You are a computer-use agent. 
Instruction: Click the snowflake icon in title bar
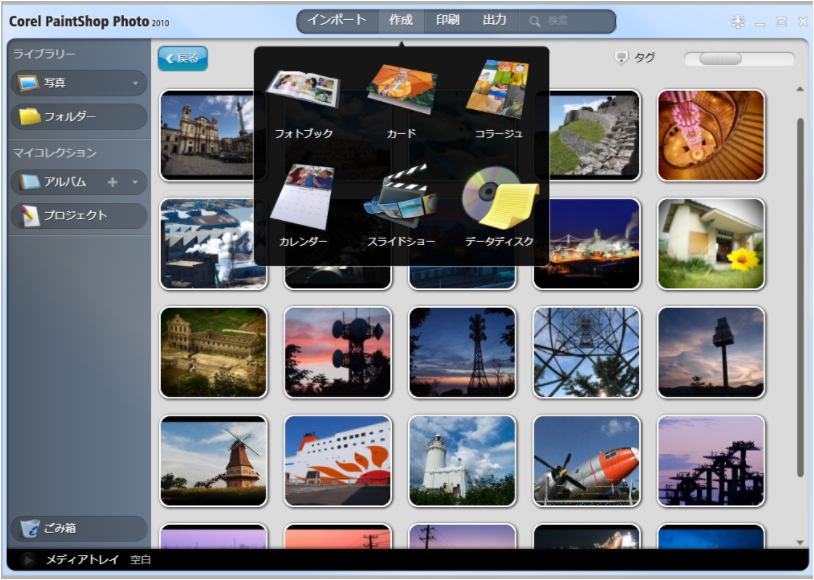tap(738, 22)
